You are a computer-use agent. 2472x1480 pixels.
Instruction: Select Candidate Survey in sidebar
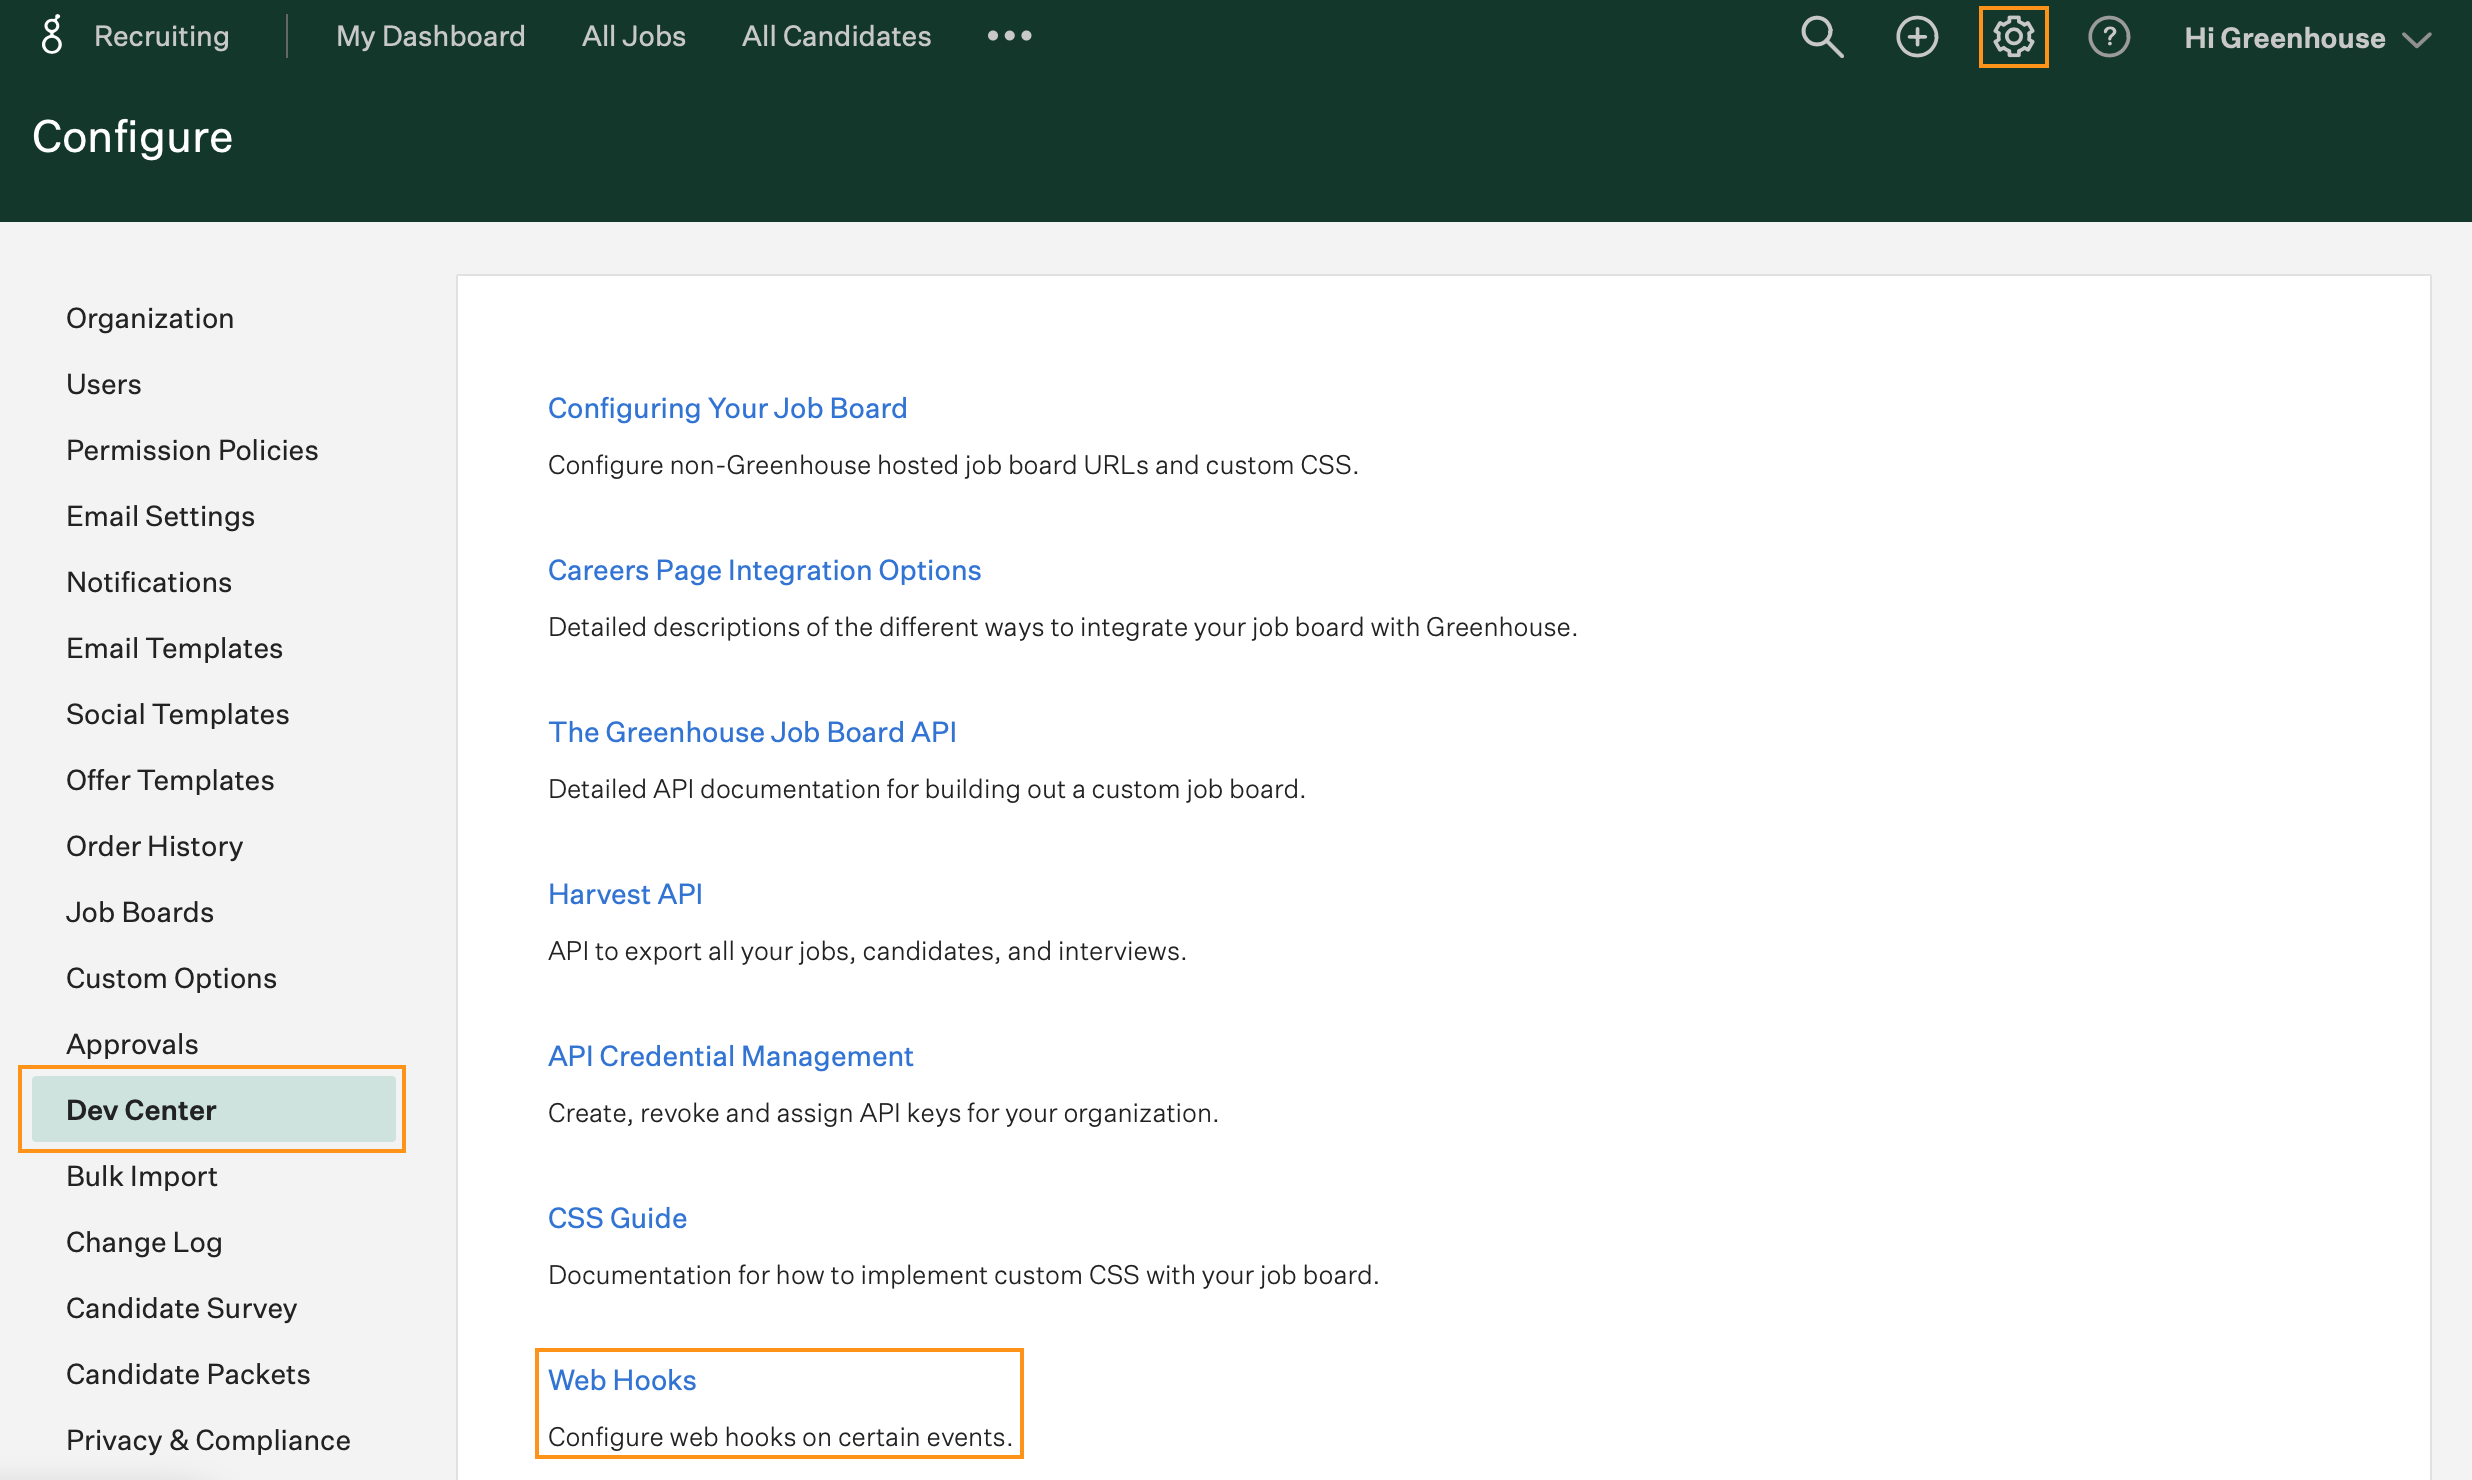[x=182, y=1308]
